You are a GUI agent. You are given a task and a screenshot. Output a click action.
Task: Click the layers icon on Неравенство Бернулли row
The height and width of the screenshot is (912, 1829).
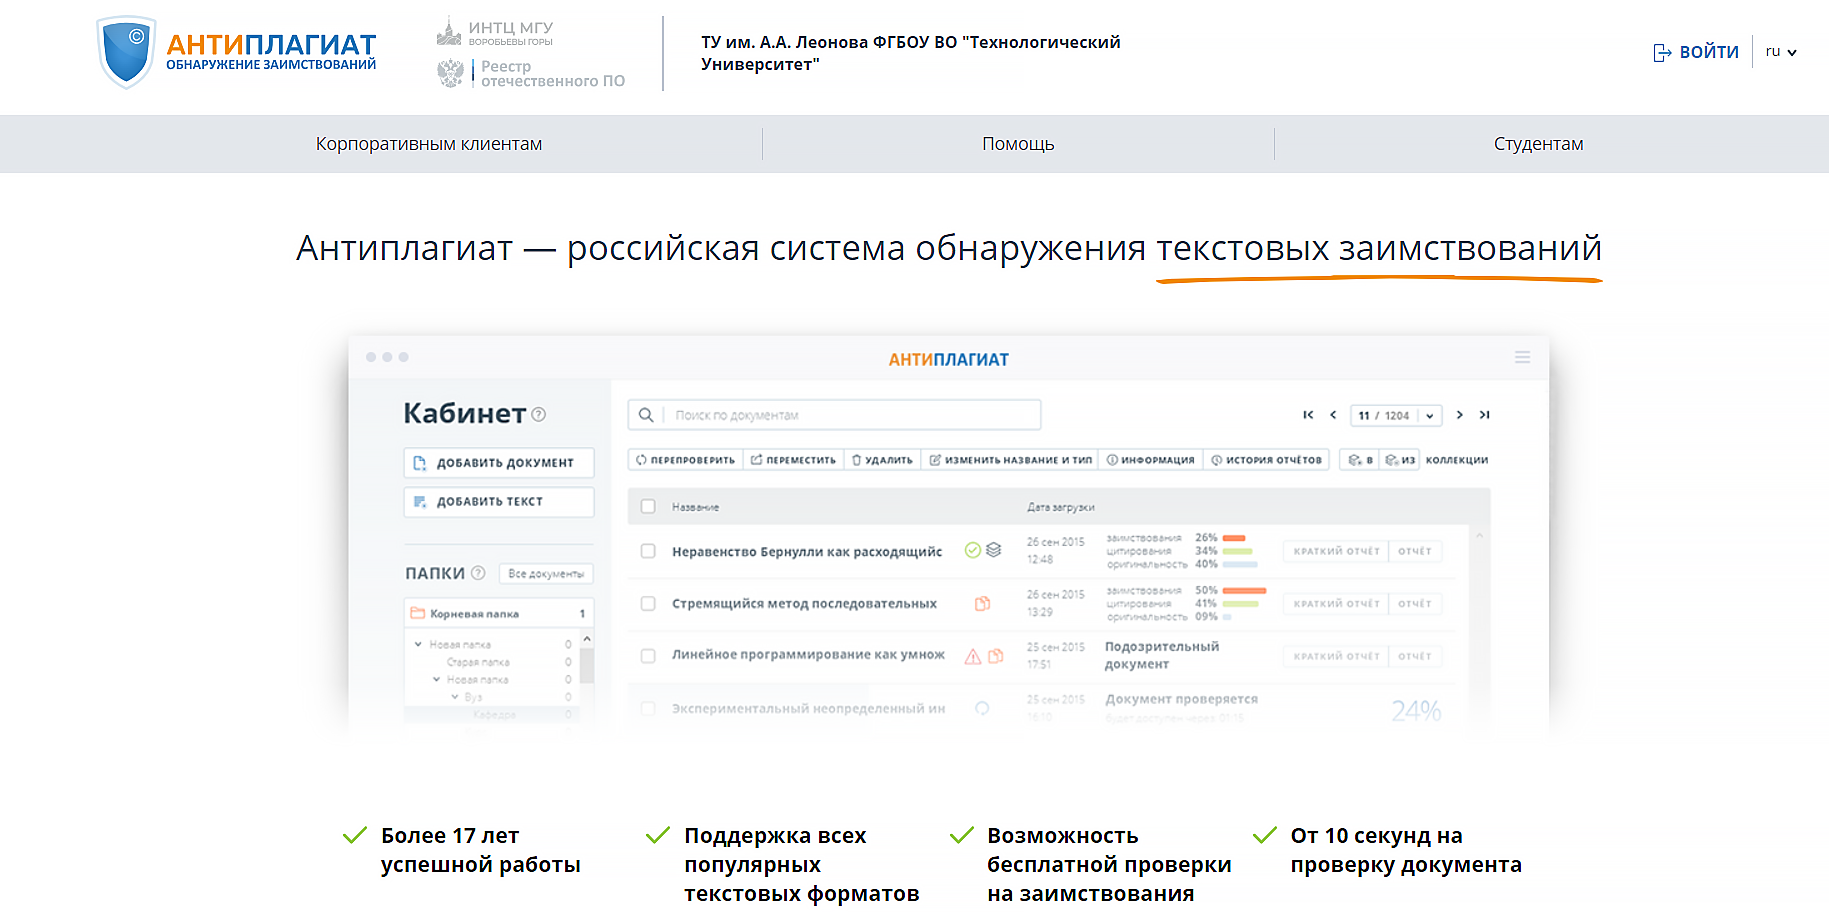(993, 550)
